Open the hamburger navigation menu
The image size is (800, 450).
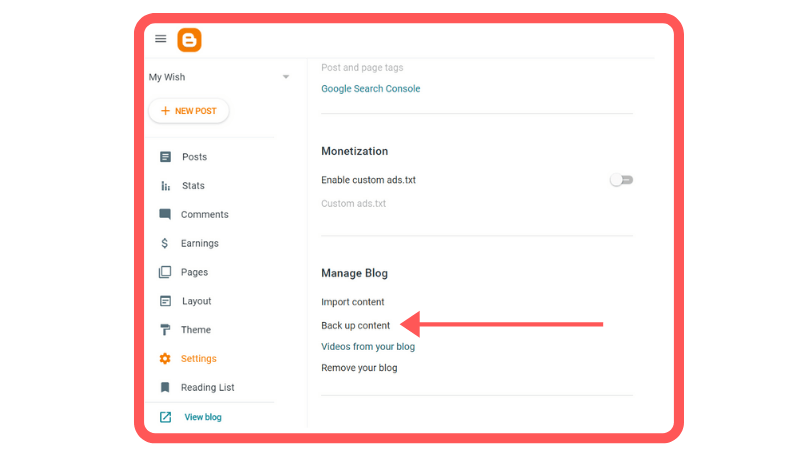[161, 39]
